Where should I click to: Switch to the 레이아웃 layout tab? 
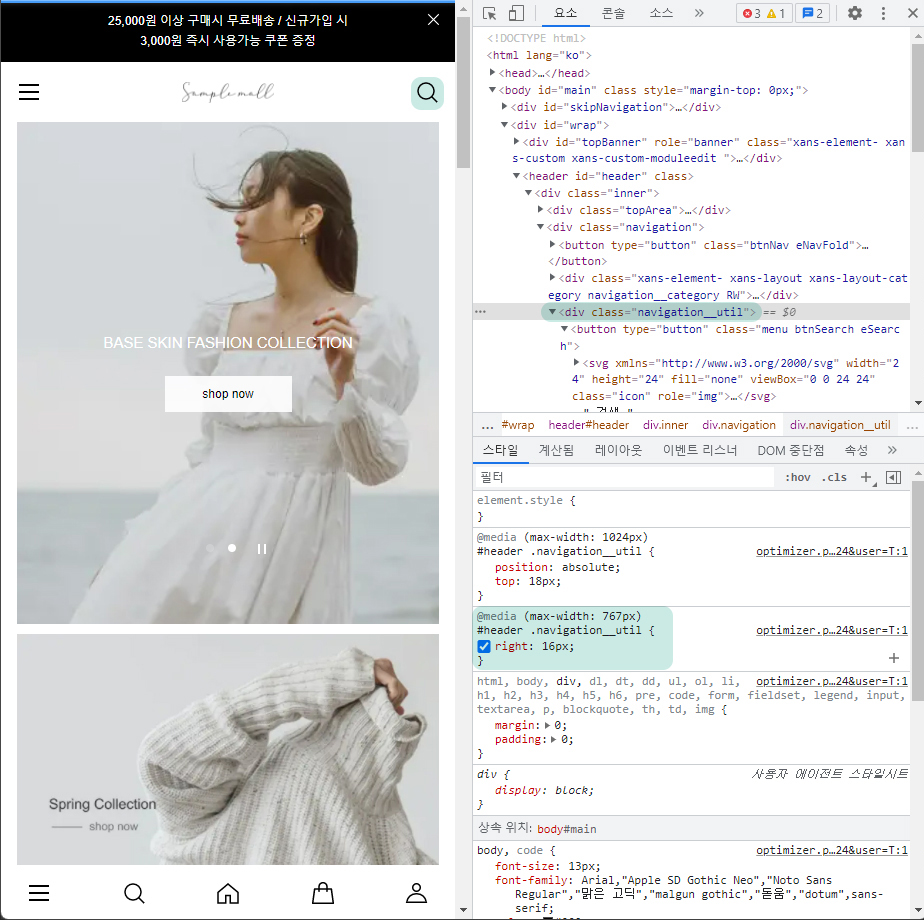618,450
